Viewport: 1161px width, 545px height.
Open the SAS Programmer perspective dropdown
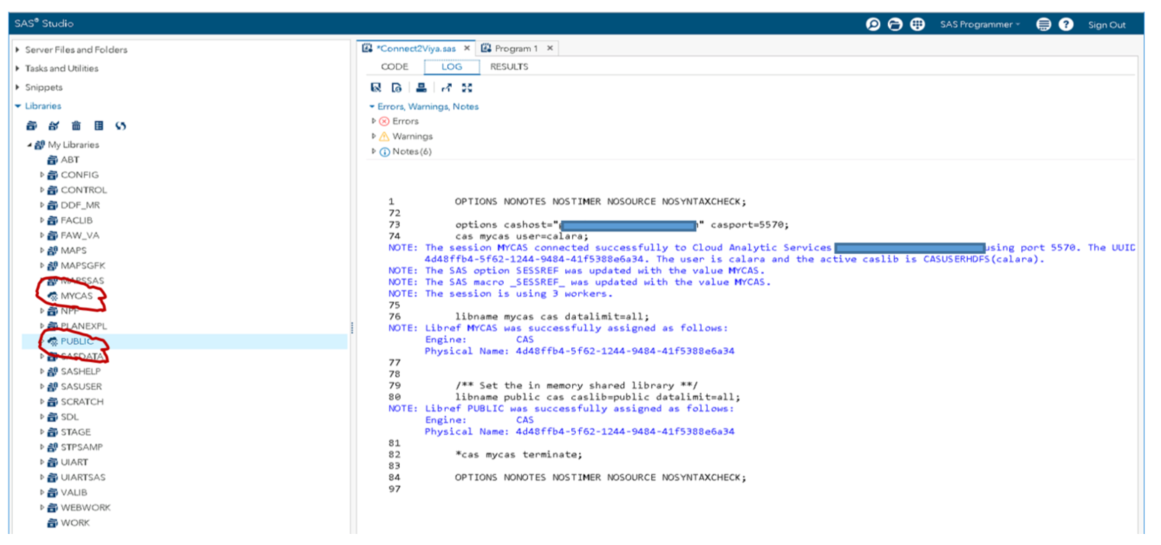tap(980, 24)
